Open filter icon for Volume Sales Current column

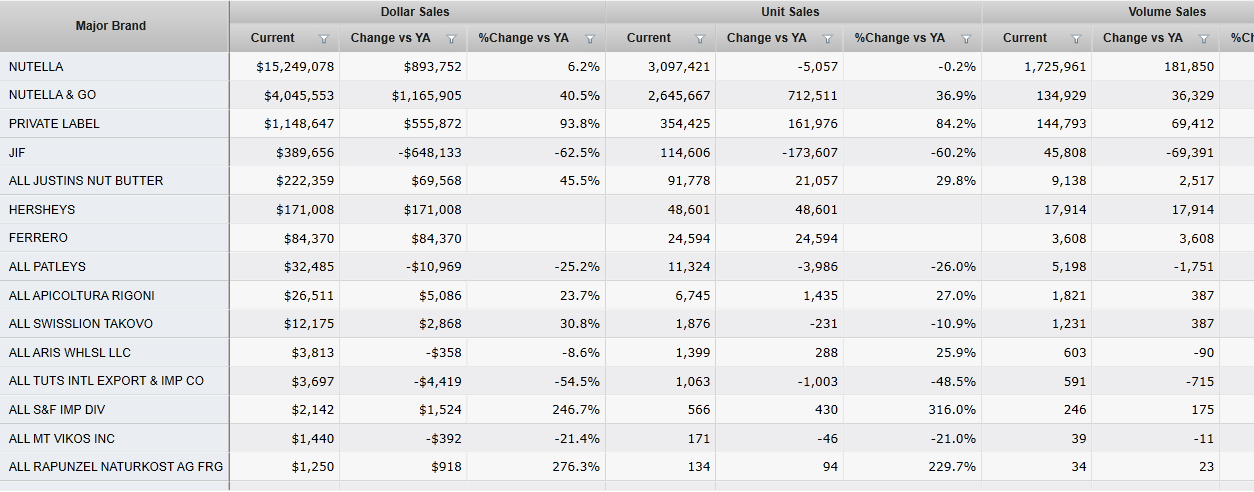pyautogui.click(x=1076, y=39)
